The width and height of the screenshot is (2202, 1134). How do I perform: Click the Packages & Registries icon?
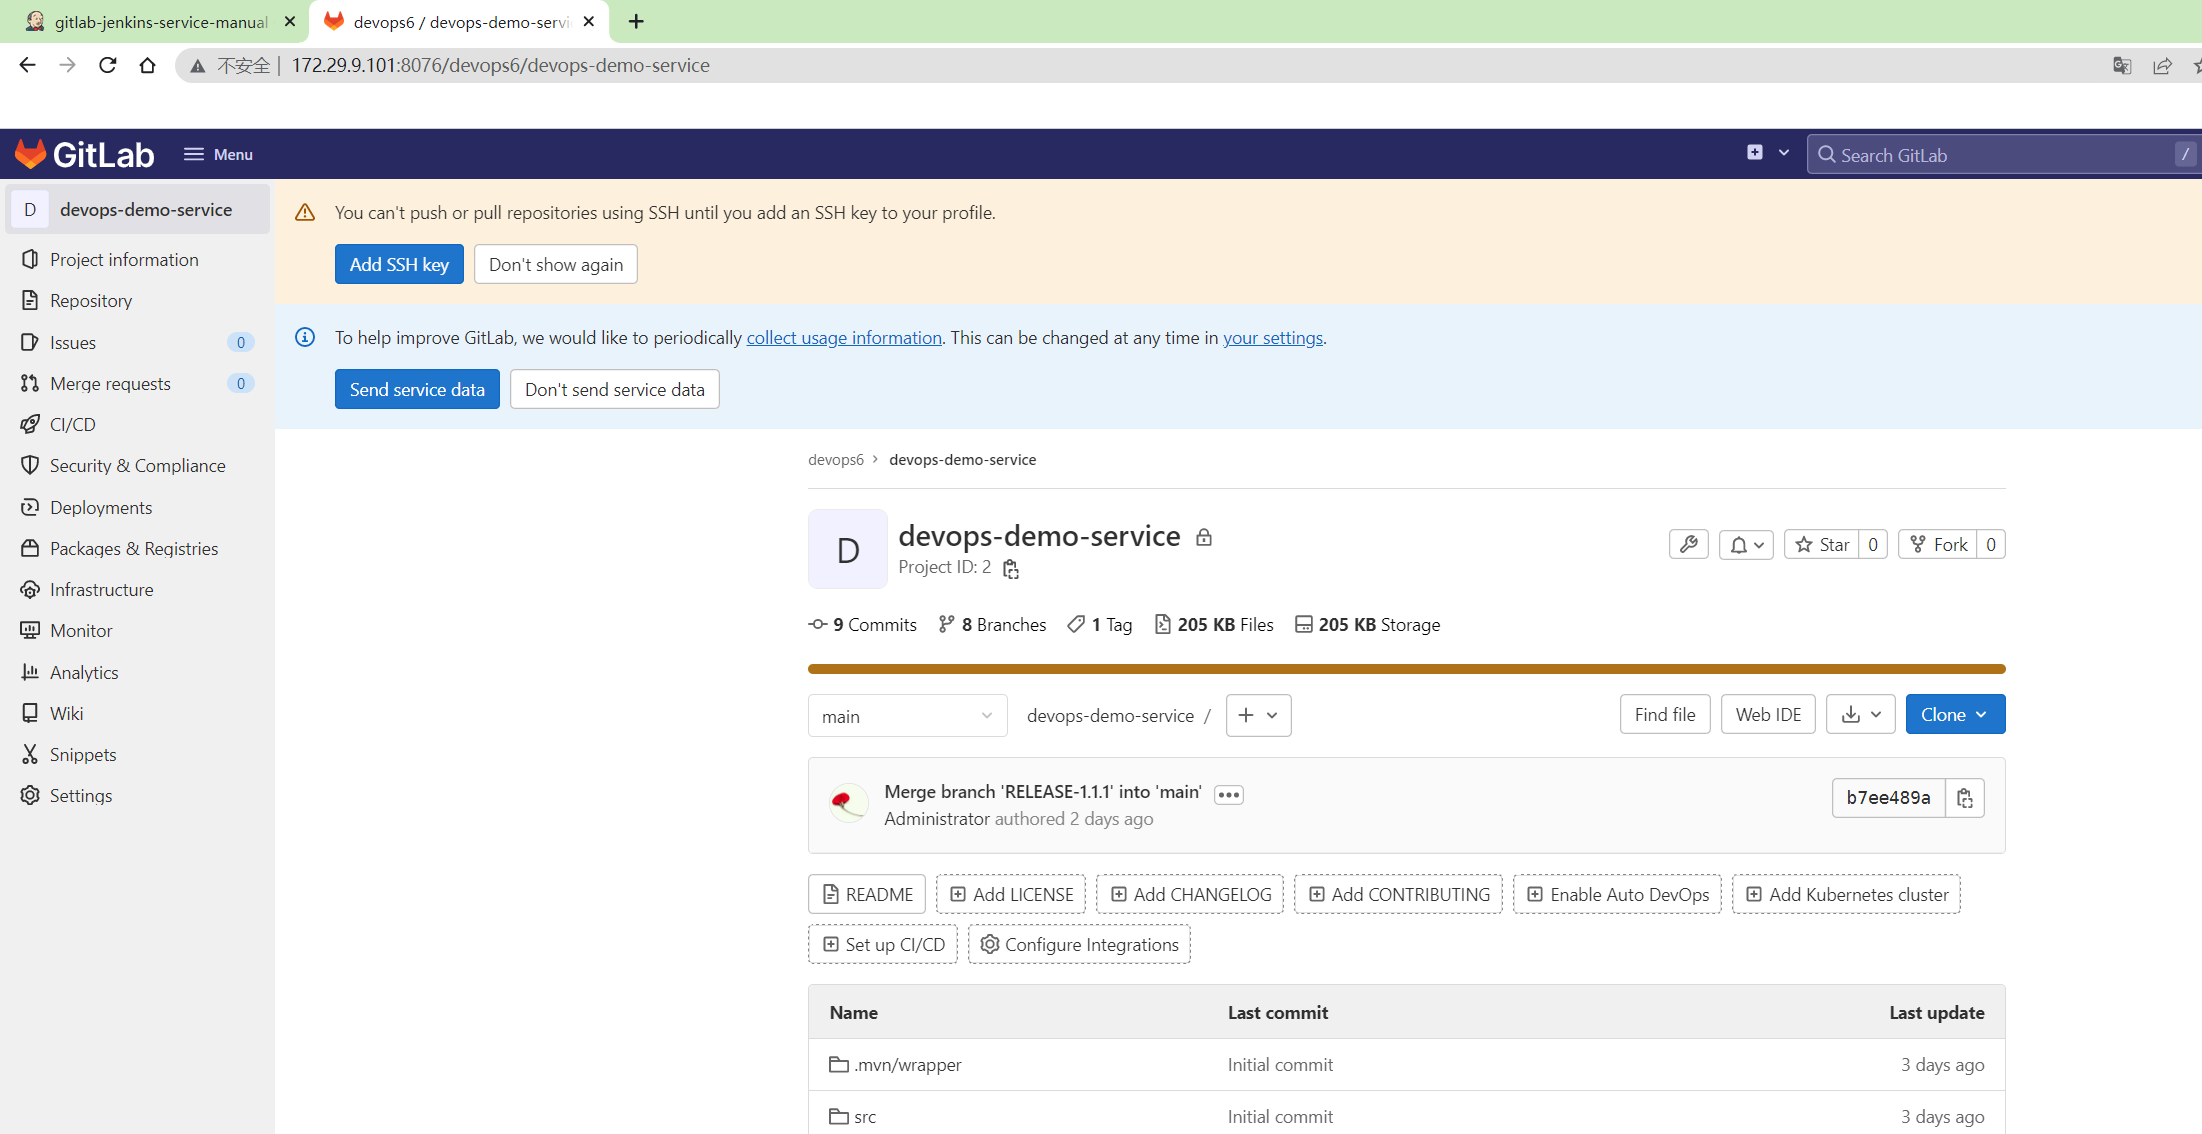(30, 548)
